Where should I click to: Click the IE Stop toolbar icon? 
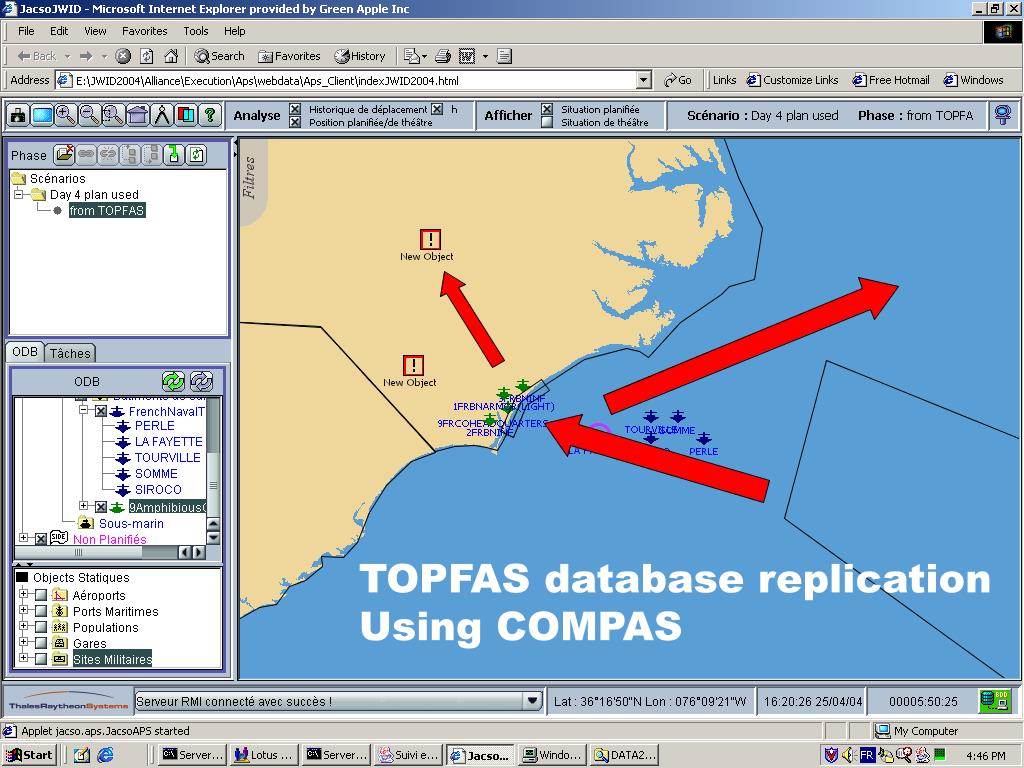pyautogui.click(x=123, y=56)
